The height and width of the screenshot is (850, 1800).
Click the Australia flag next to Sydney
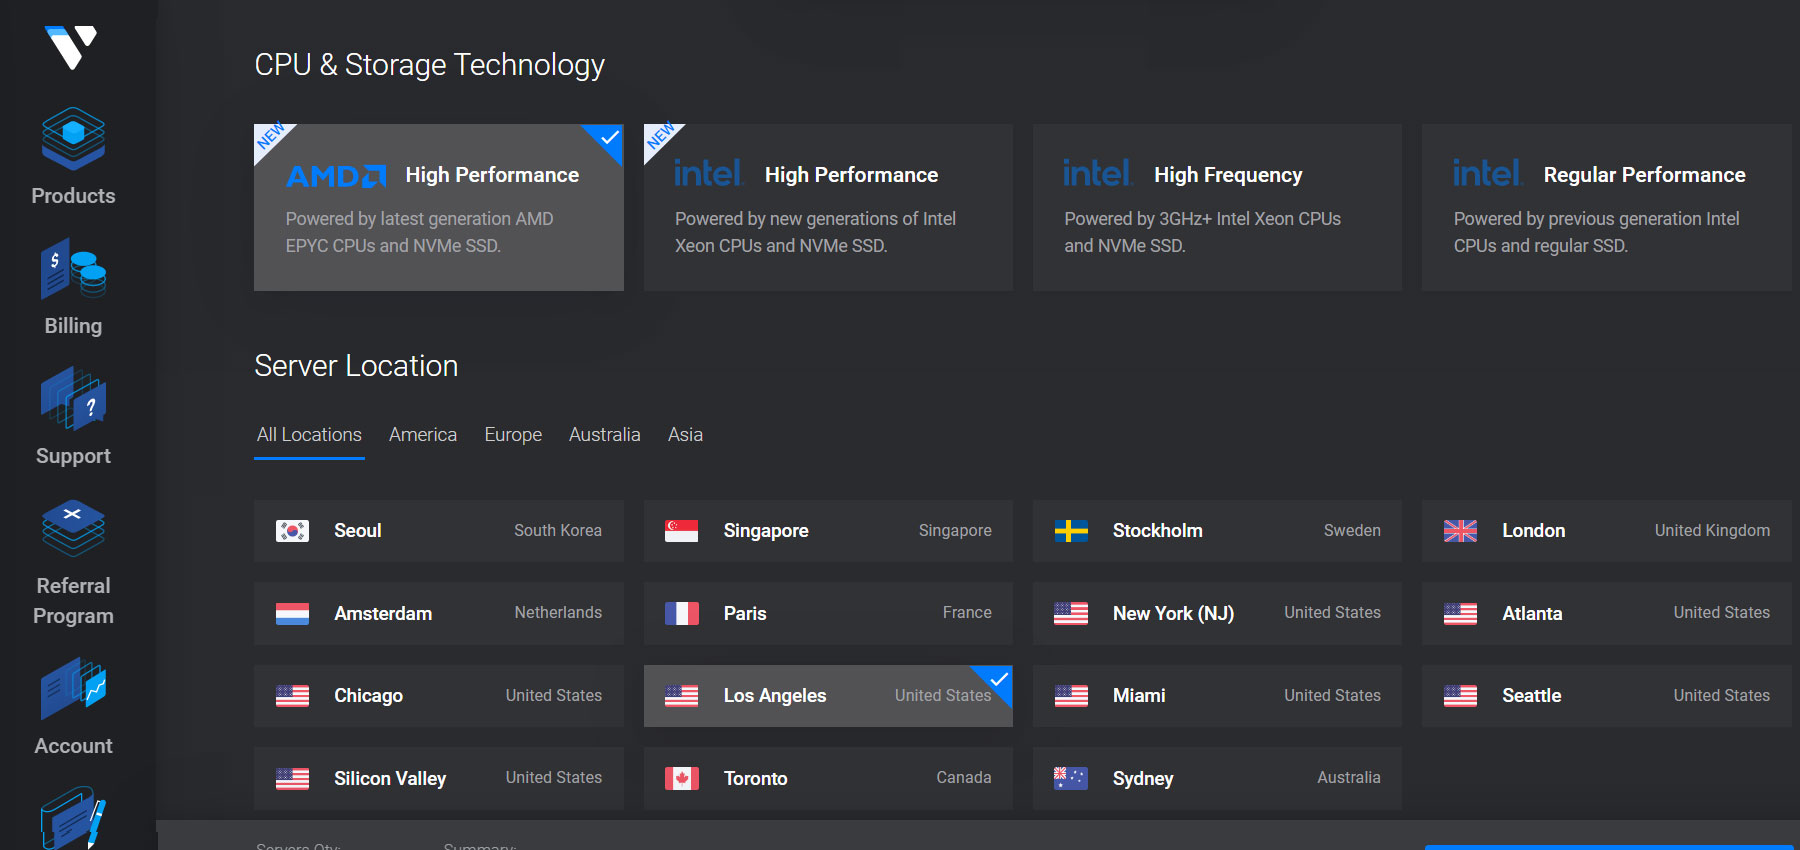tap(1071, 778)
